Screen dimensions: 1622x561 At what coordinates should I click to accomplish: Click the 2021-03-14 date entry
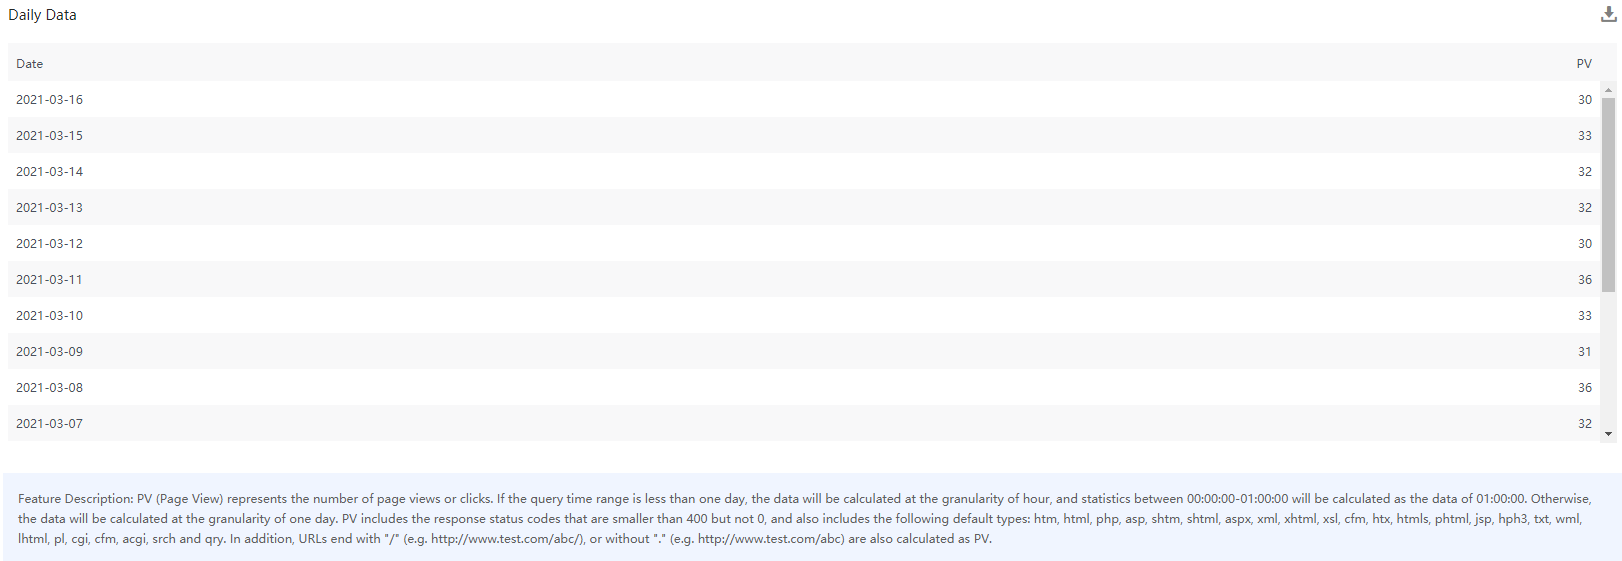(50, 172)
